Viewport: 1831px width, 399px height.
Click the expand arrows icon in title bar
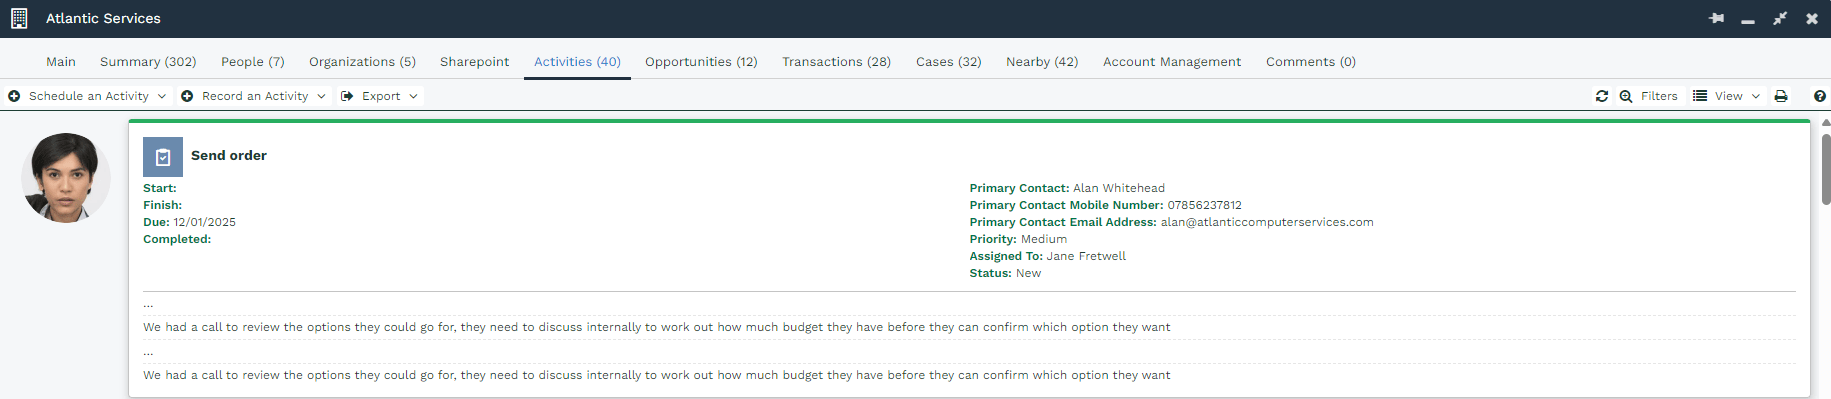[x=1780, y=18]
